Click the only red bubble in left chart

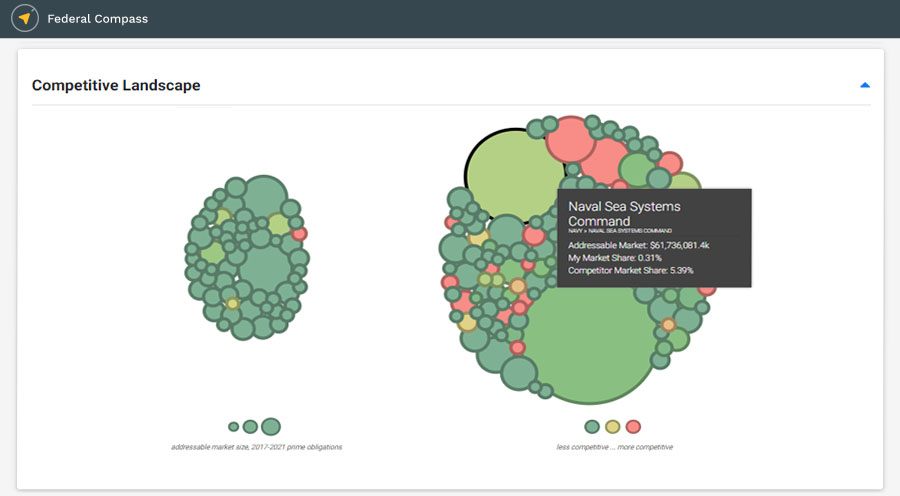pos(299,233)
